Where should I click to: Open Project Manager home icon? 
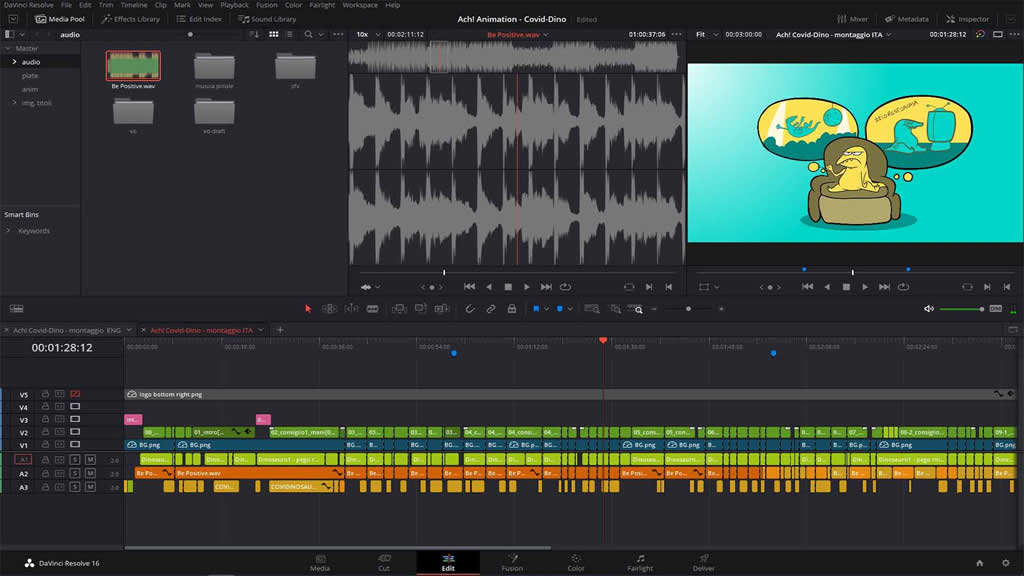(x=980, y=563)
